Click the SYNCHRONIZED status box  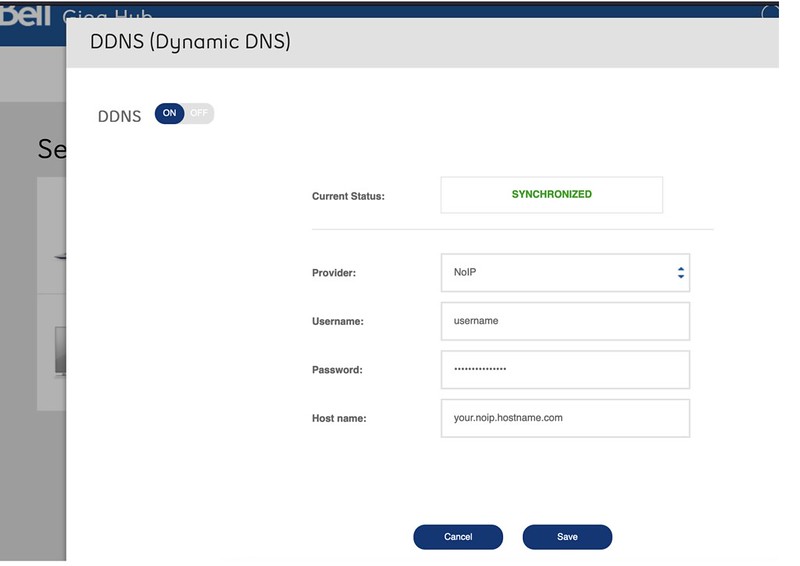pos(551,195)
